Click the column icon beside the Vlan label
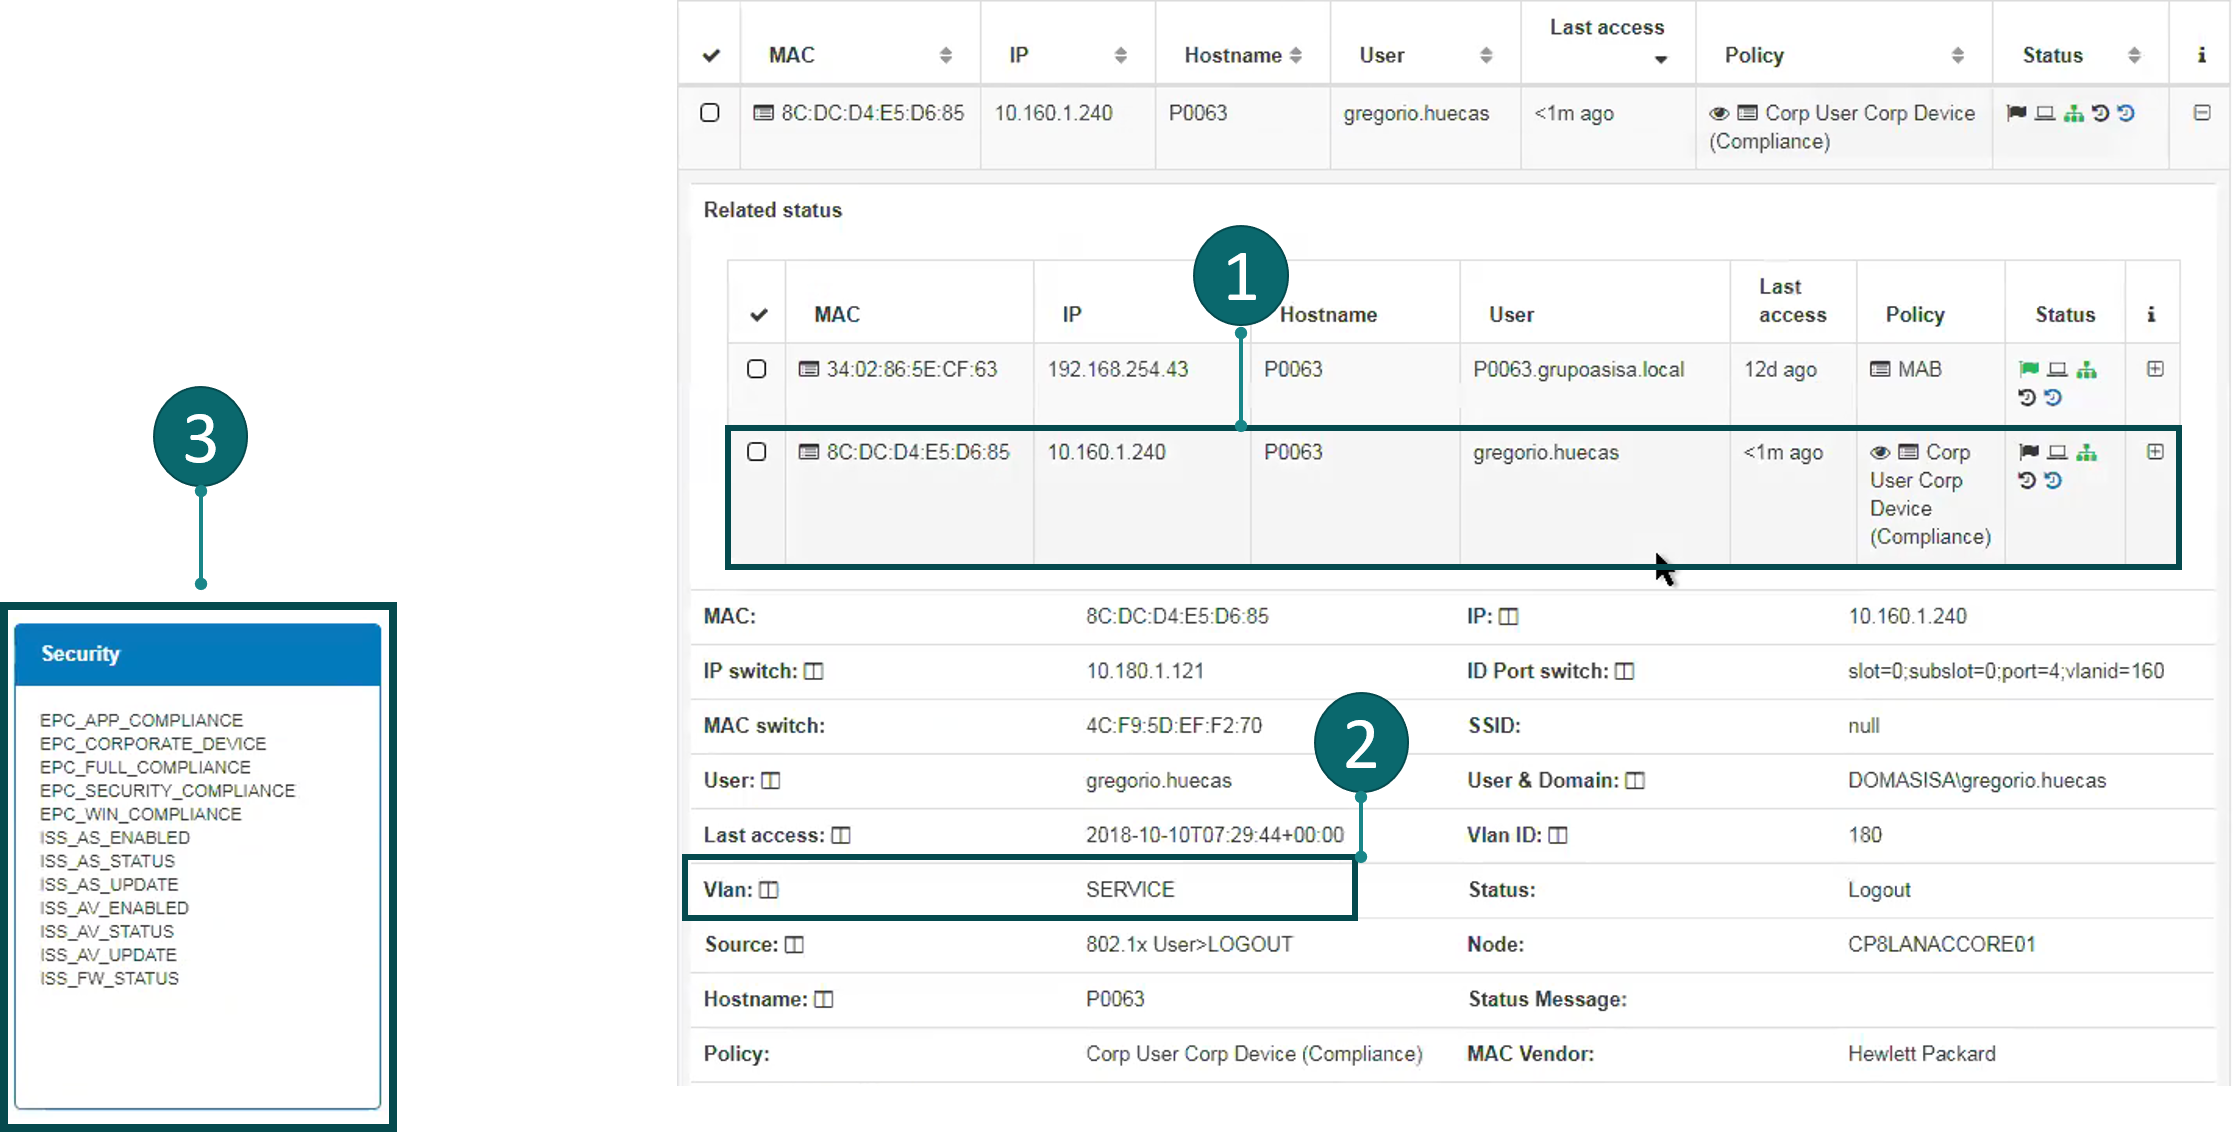This screenshot has height=1133, width=2234. point(768,890)
